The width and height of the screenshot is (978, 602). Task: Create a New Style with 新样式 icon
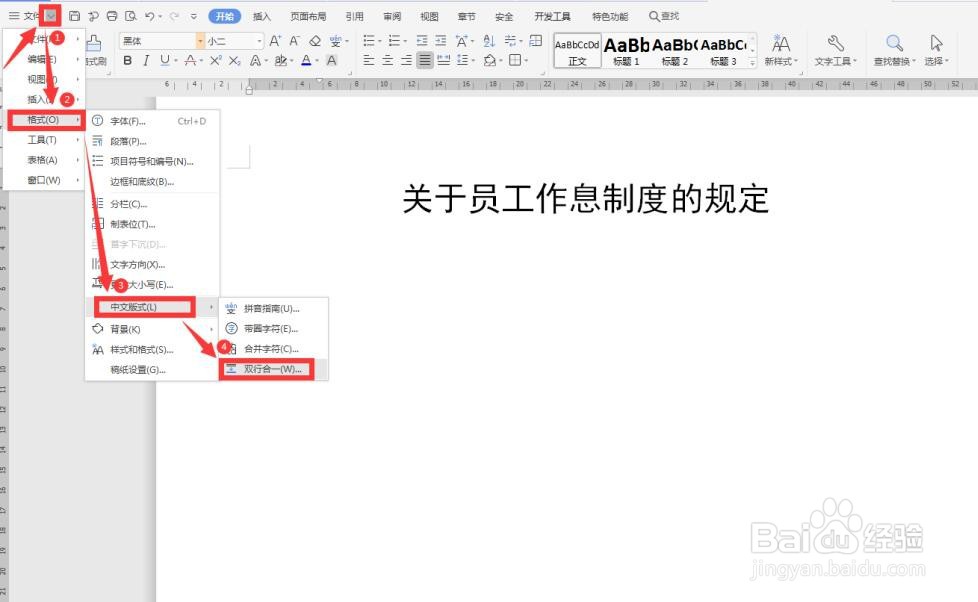pyautogui.click(x=781, y=45)
